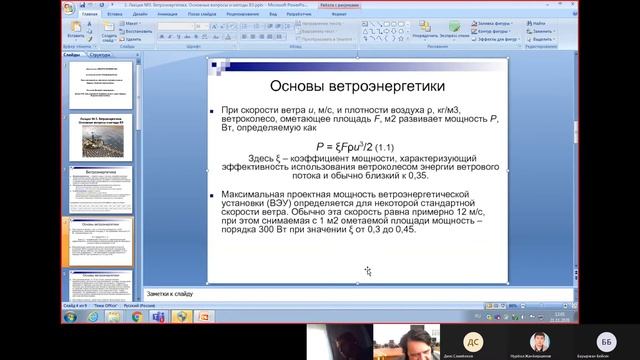This screenshot has width=640, height=360.
Task: Open the Формат drawing tools tab
Action: pyautogui.click(x=339, y=14)
